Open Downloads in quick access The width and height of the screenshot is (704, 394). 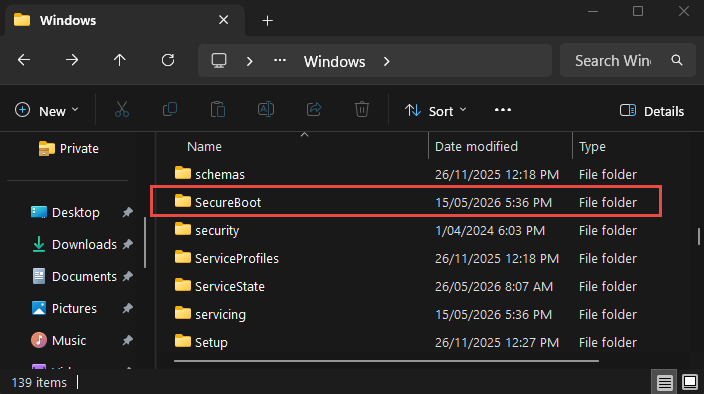tap(75, 245)
